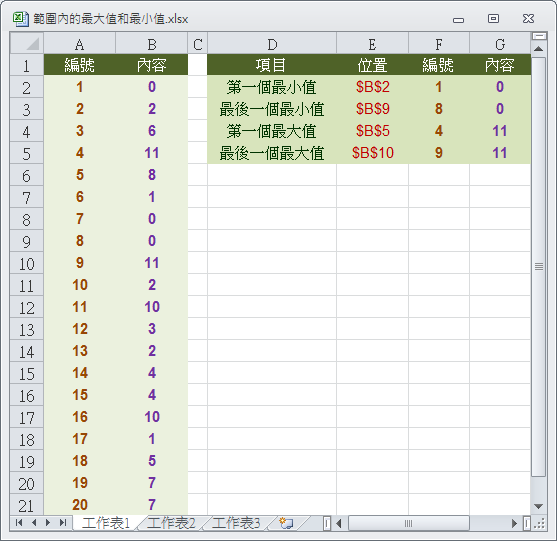Select column C header
The width and height of the screenshot is (557, 541).
pyautogui.click(x=198, y=43)
